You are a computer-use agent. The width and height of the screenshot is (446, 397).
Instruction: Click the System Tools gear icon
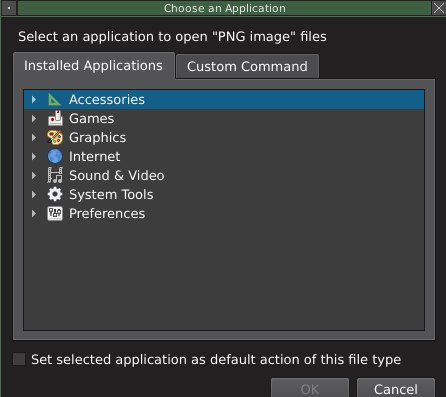tap(55, 194)
